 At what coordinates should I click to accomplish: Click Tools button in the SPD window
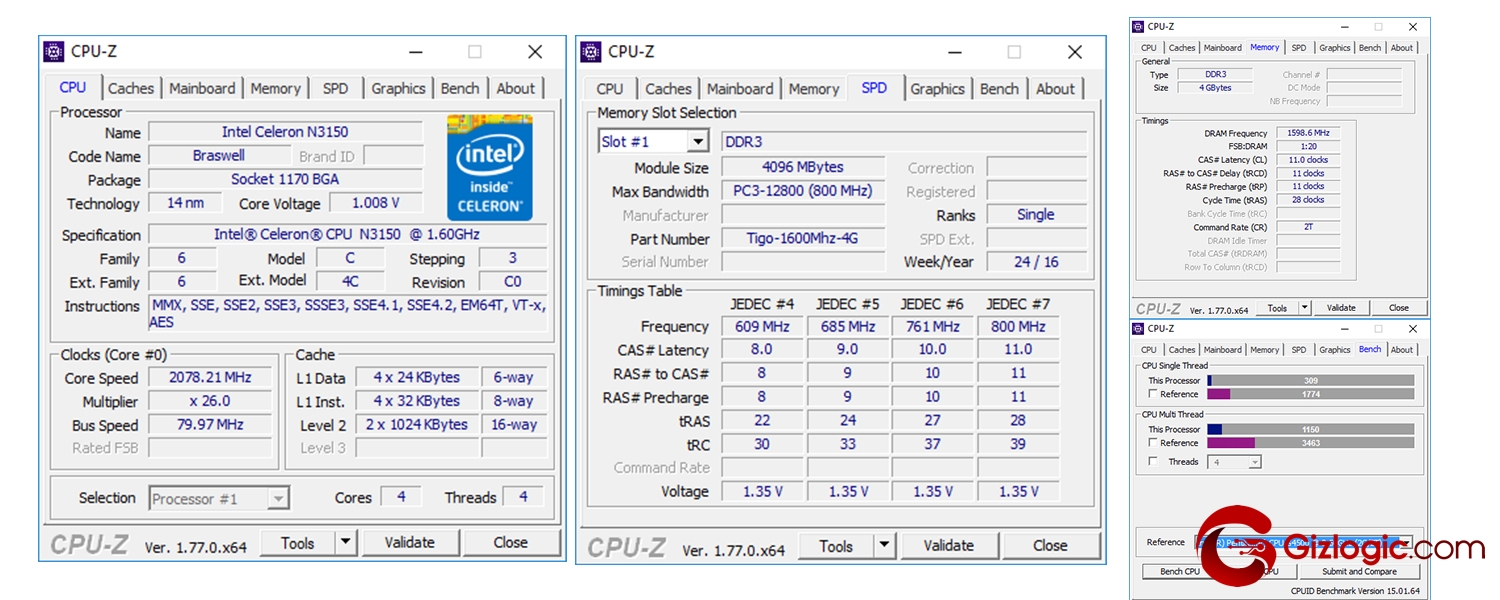tap(836, 545)
